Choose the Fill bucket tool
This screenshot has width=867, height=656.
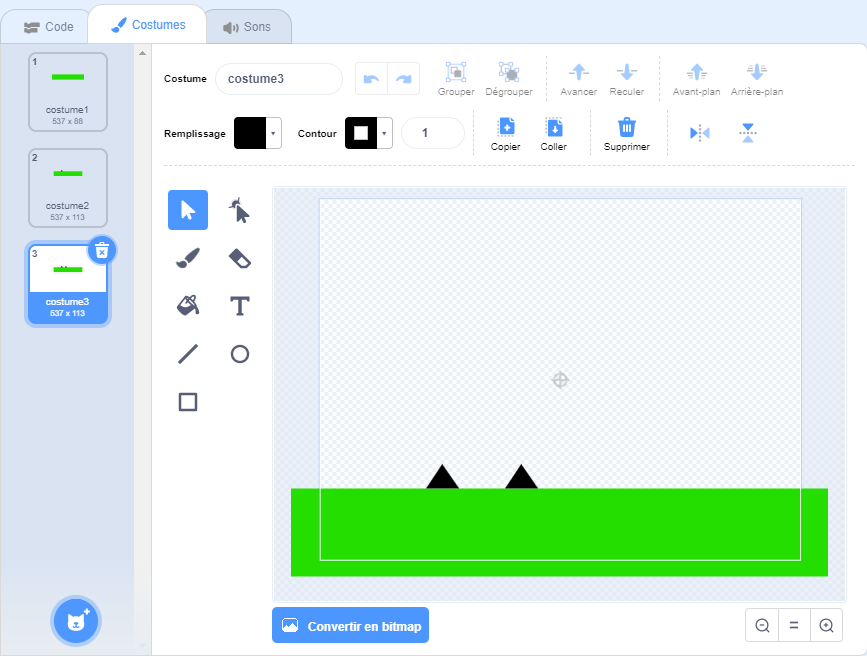pos(188,306)
